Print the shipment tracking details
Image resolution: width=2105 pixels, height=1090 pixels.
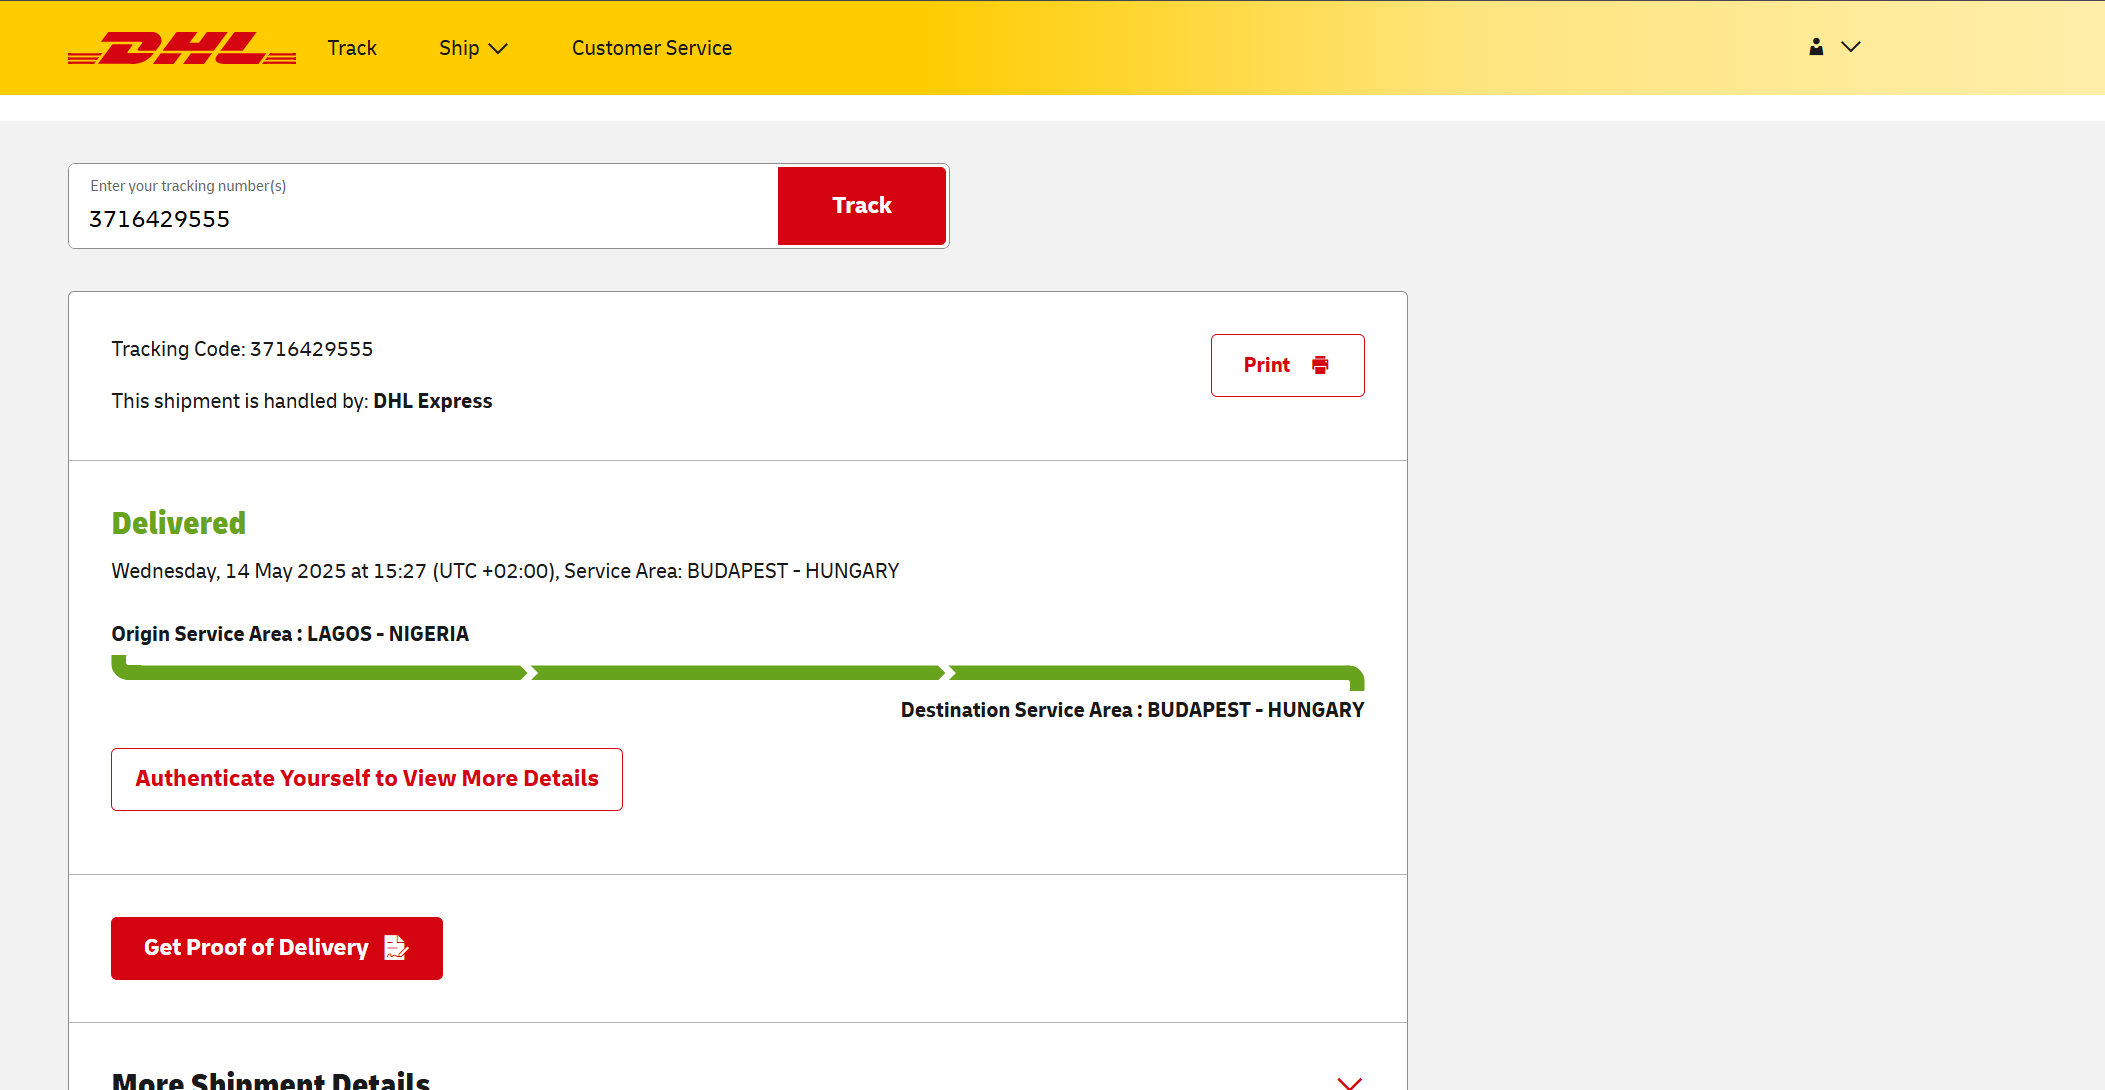[1288, 365]
